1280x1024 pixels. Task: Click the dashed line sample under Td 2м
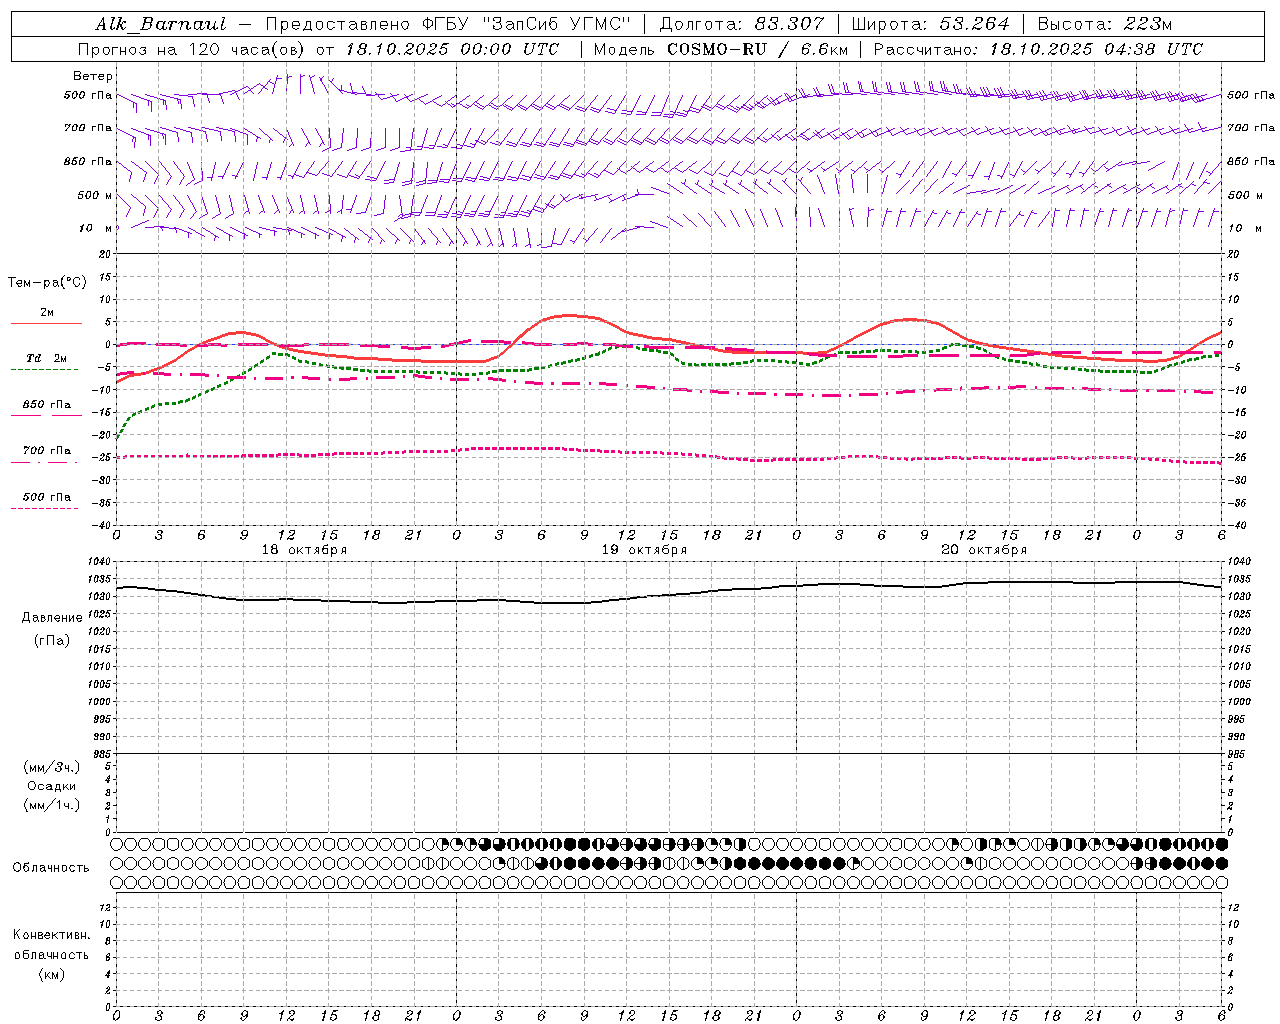pyautogui.click(x=45, y=370)
